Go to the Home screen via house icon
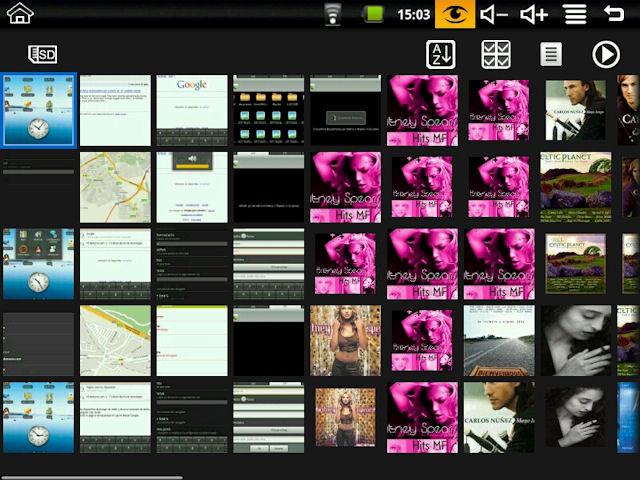 tap(20, 14)
